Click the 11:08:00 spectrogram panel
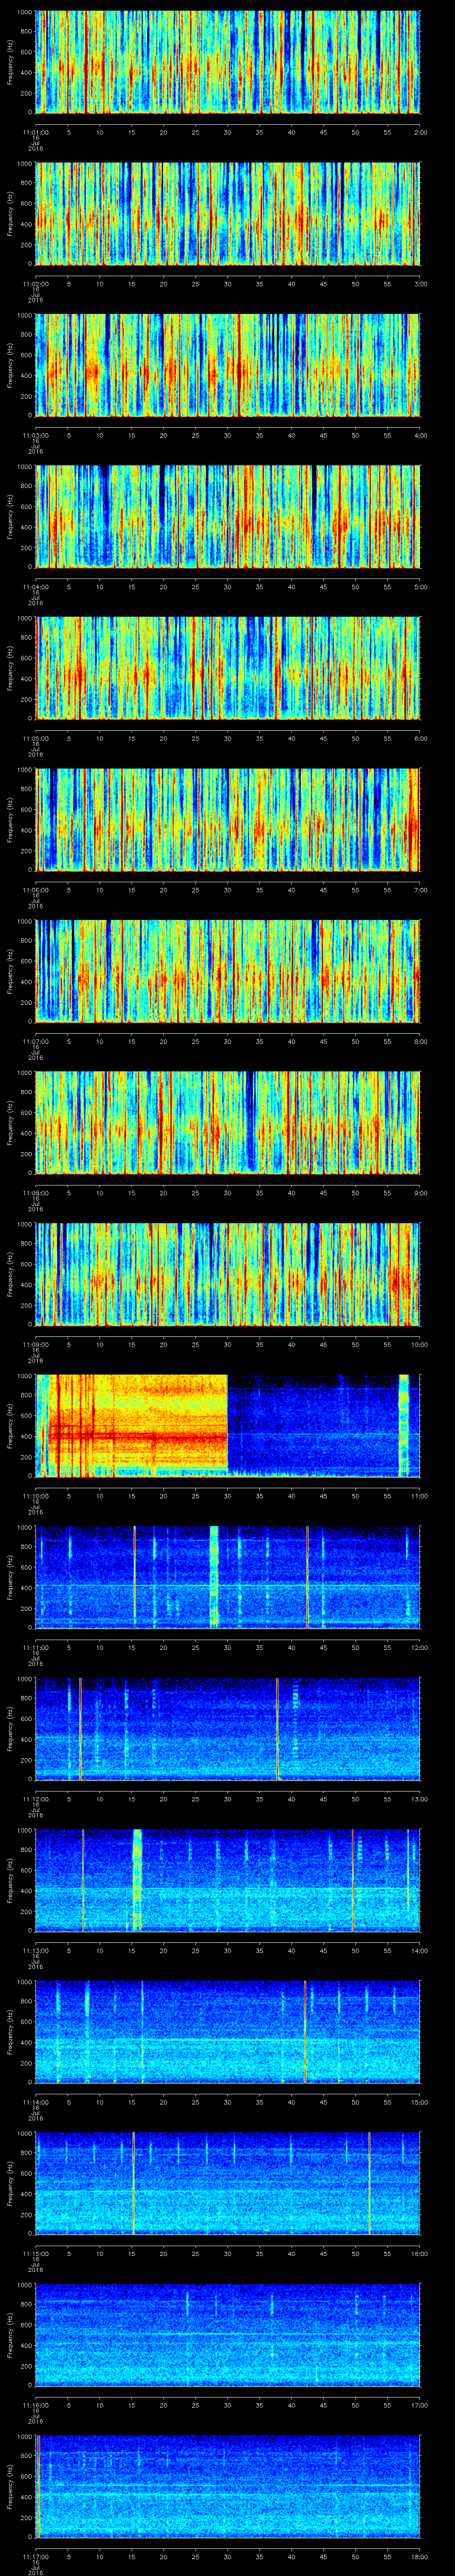Viewport: 455px width, 2576px height. (x=228, y=1122)
